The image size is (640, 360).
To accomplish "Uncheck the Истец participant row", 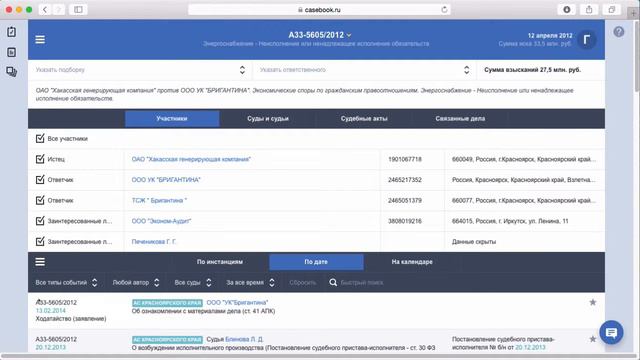I will pyautogui.click(x=40, y=159).
